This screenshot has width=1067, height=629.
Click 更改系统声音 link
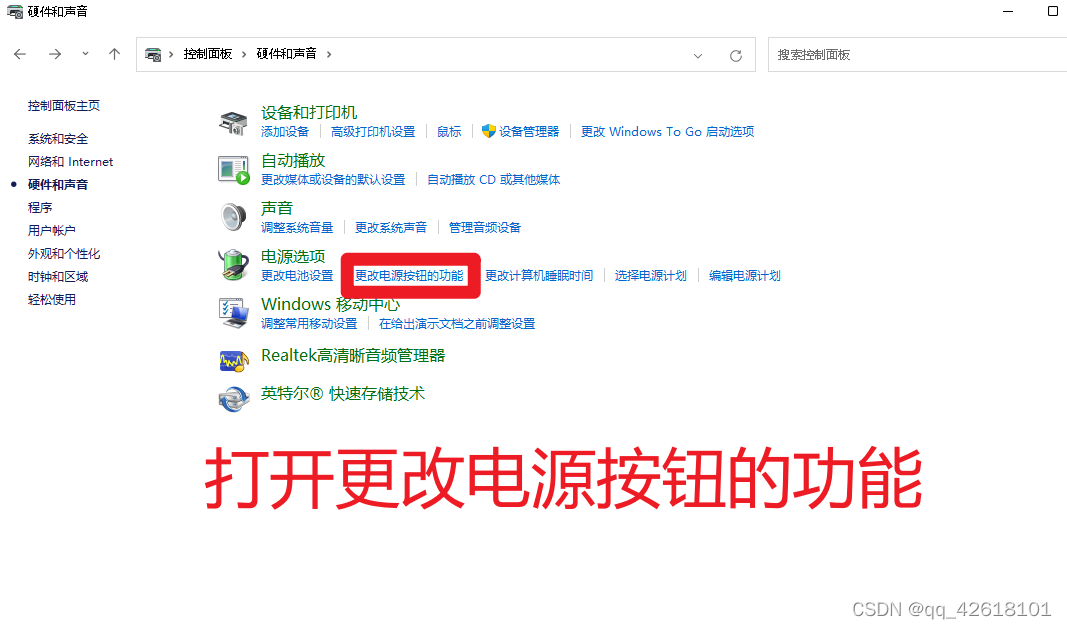pyautogui.click(x=391, y=227)
